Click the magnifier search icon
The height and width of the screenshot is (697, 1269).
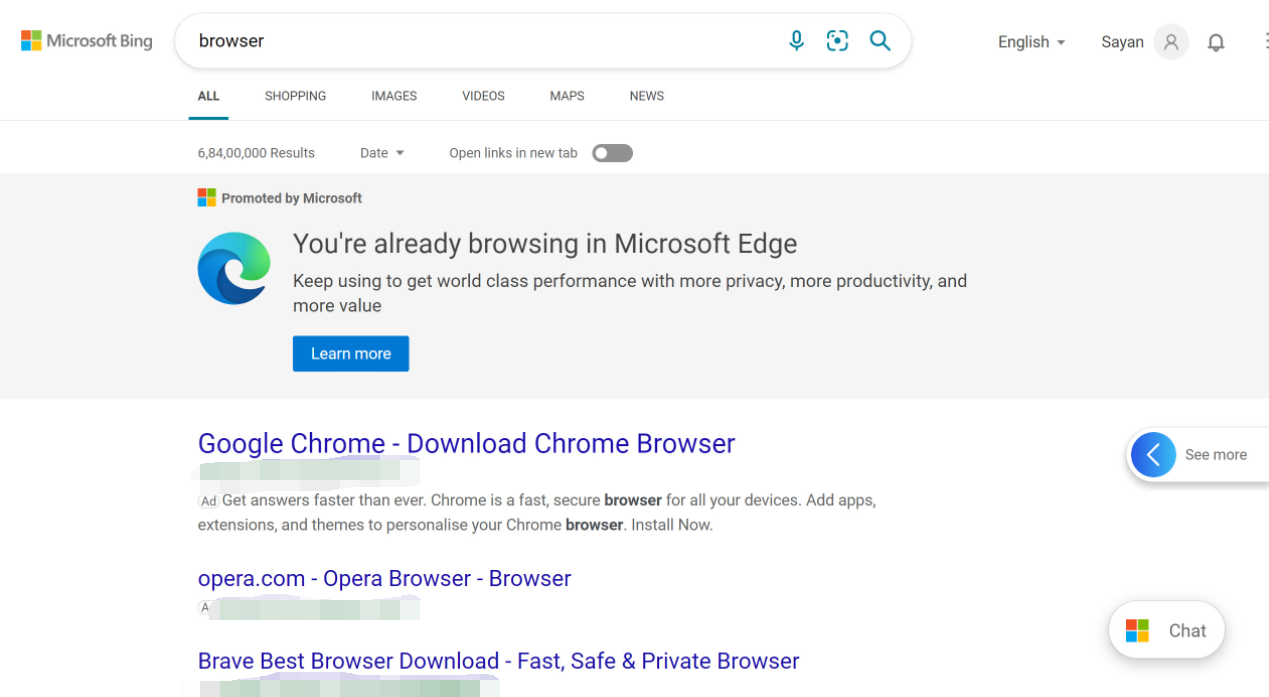coord(880,41)
